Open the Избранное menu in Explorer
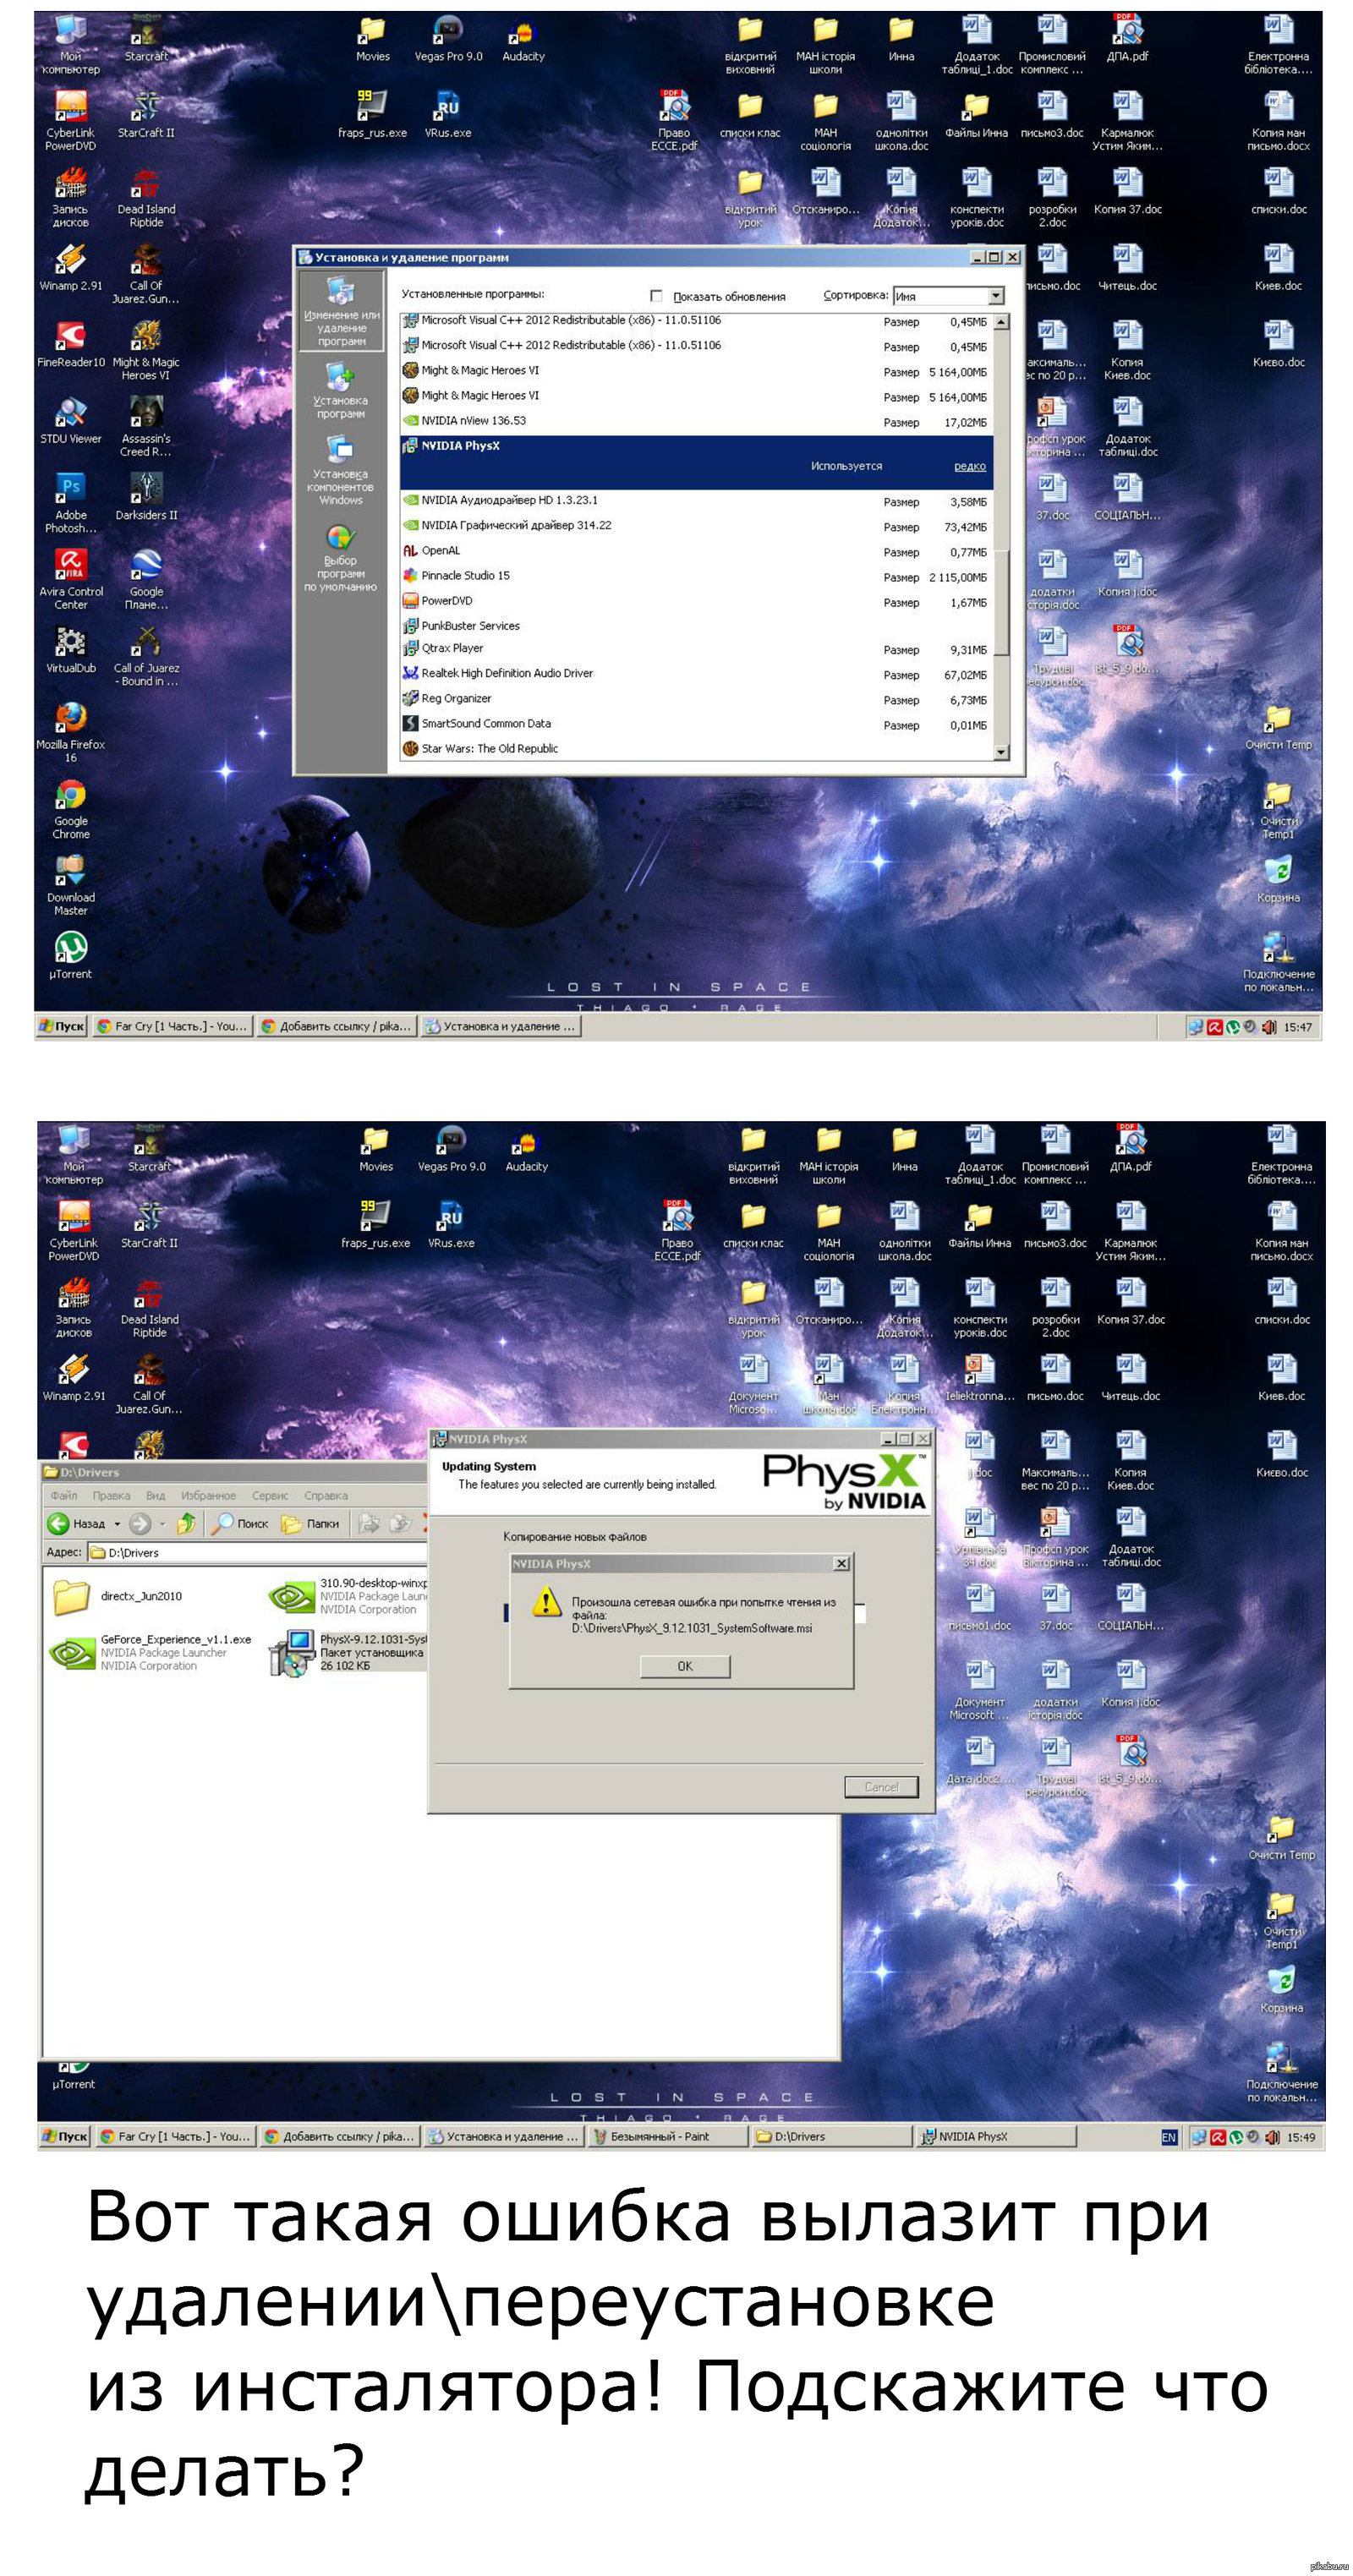This screenshot has width=1353, height=2576. pyautogui.click(x=208, y=1495)
